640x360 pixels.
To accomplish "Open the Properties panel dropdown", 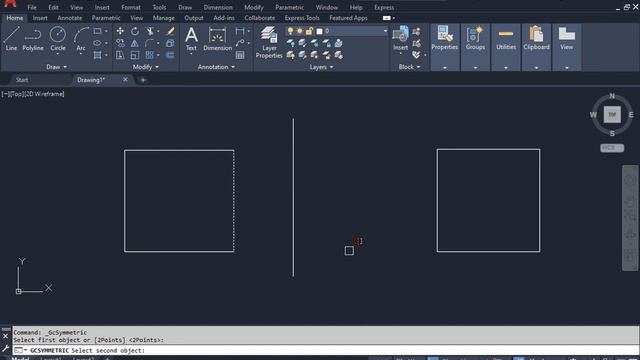I will pos(444,67).
